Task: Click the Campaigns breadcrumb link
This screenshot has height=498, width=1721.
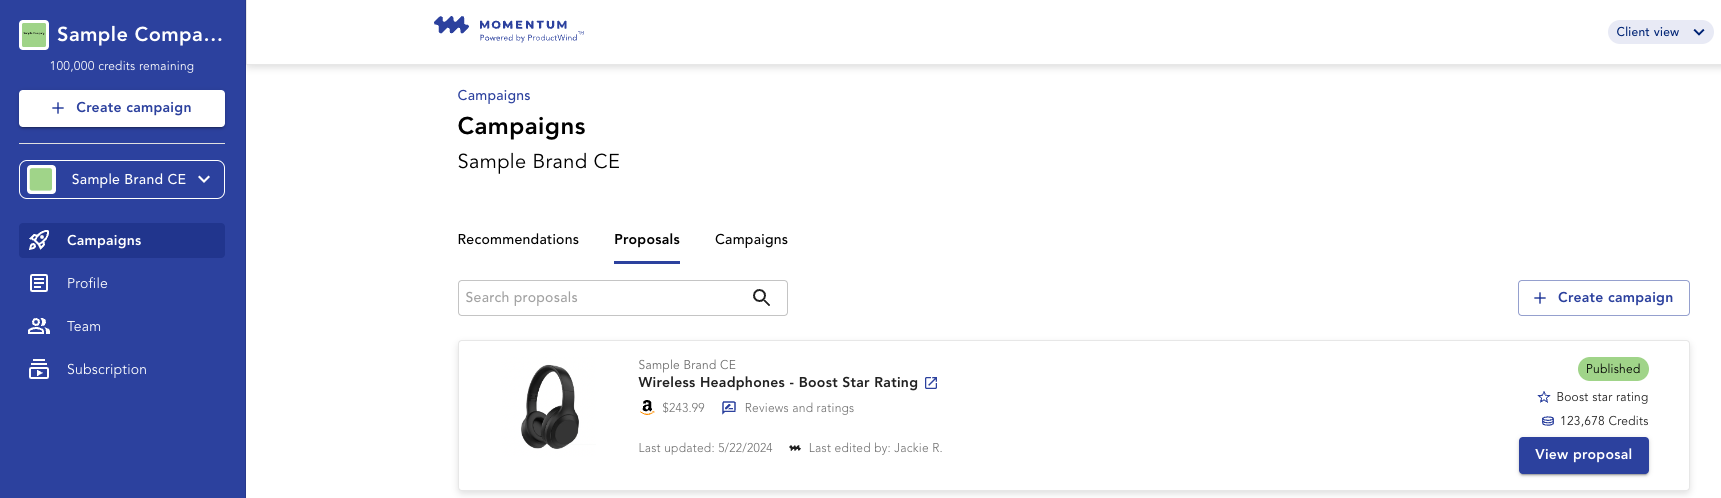Action: click(494, 96)
